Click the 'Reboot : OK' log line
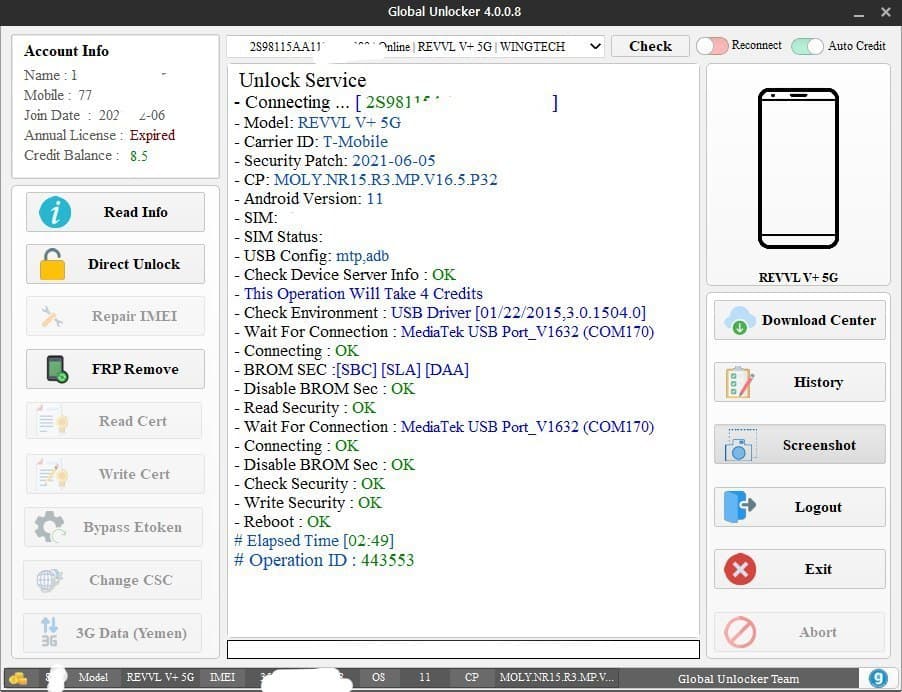The height and width of the screenshot is (692, 902). 282,522
